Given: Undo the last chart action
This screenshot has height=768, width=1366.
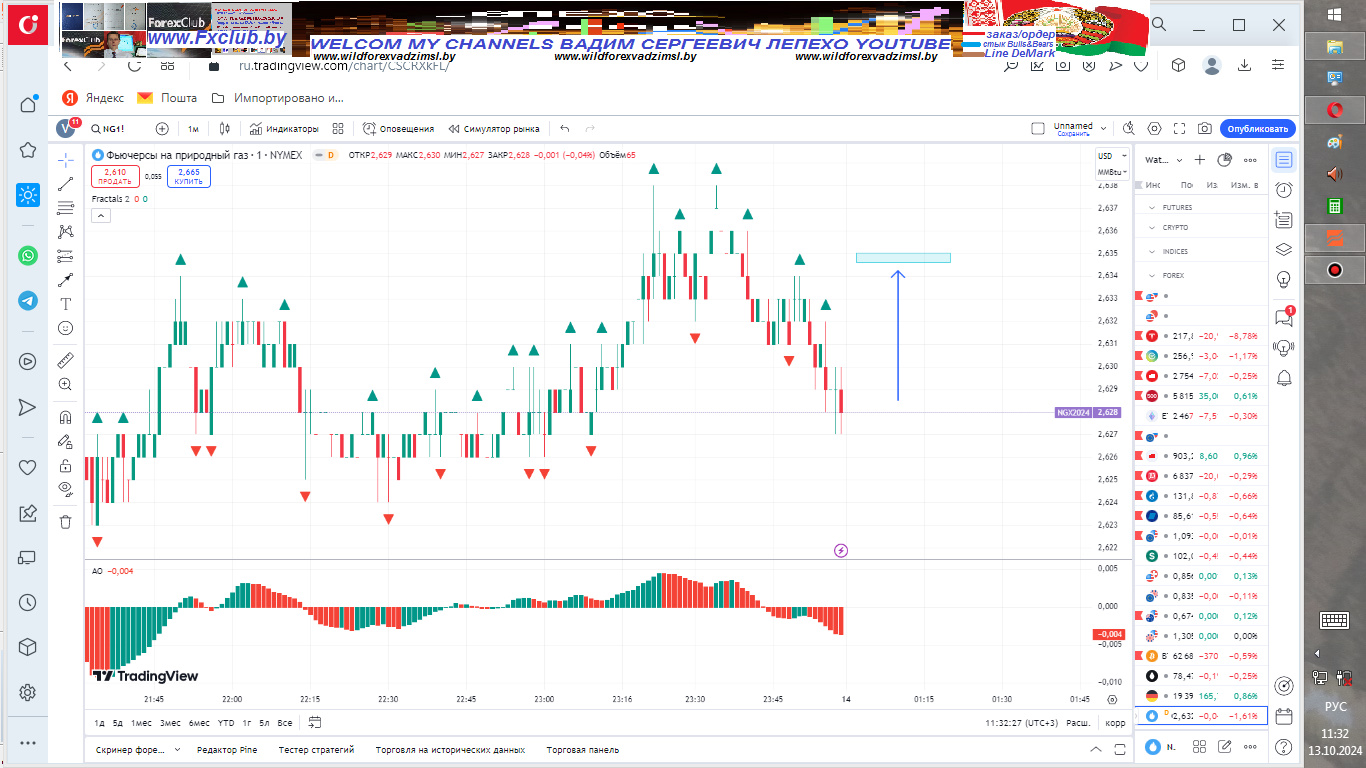Looking at the screenshot, I should pyautogui.click(x=565, y=129).
